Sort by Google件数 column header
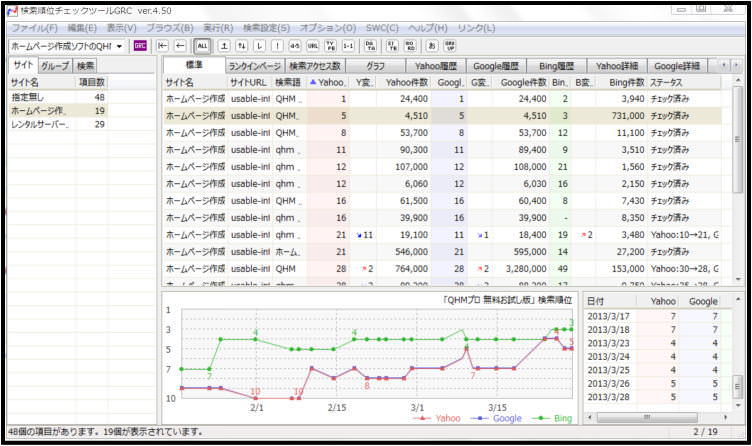Viewport: 752px width, 446px height. tap(521, 82)
